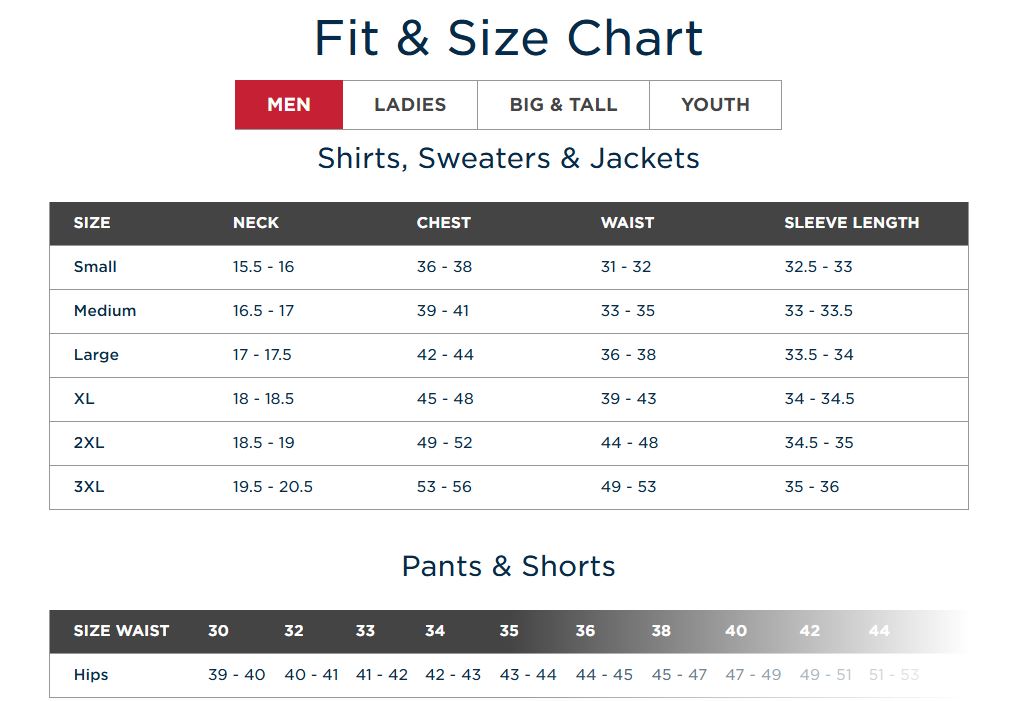Switch to the LADIES tab
The height and width of the screenshot is (701, 1017).
click(x=410, y=104)
